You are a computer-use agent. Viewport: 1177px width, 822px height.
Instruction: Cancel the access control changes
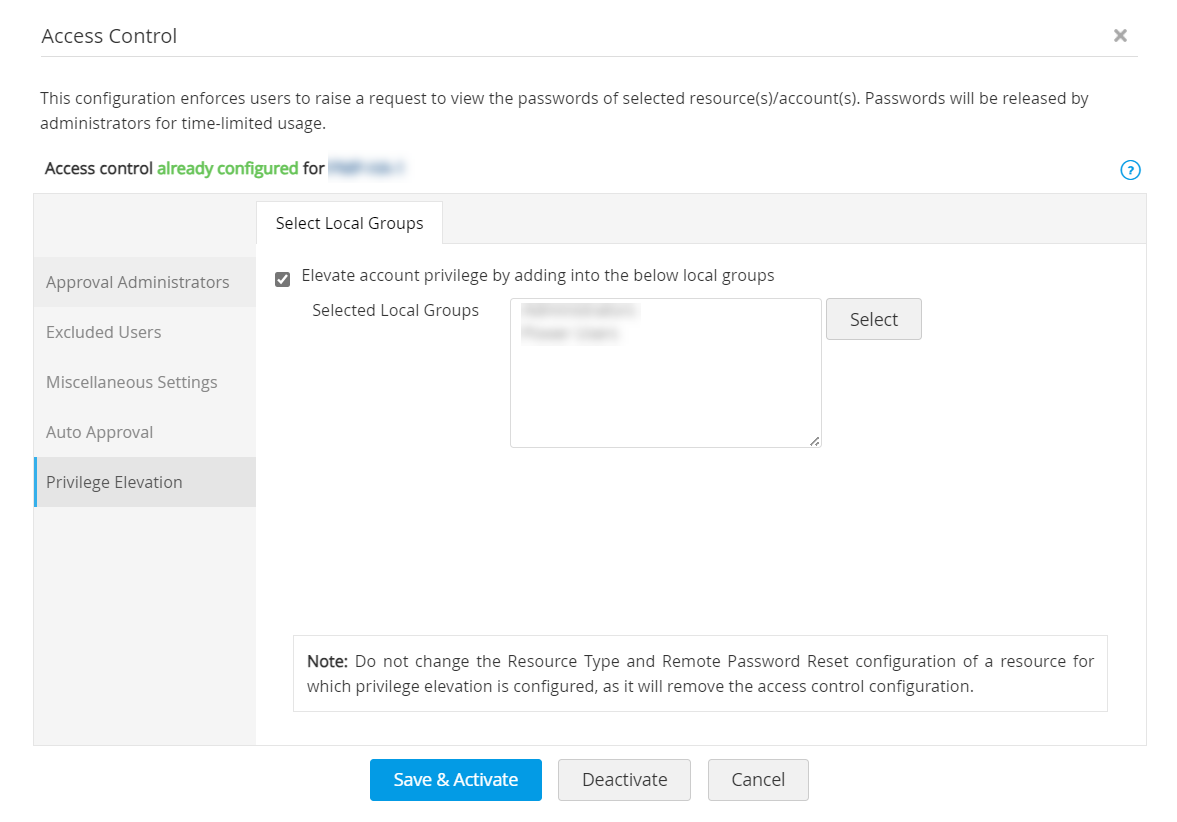758,780
